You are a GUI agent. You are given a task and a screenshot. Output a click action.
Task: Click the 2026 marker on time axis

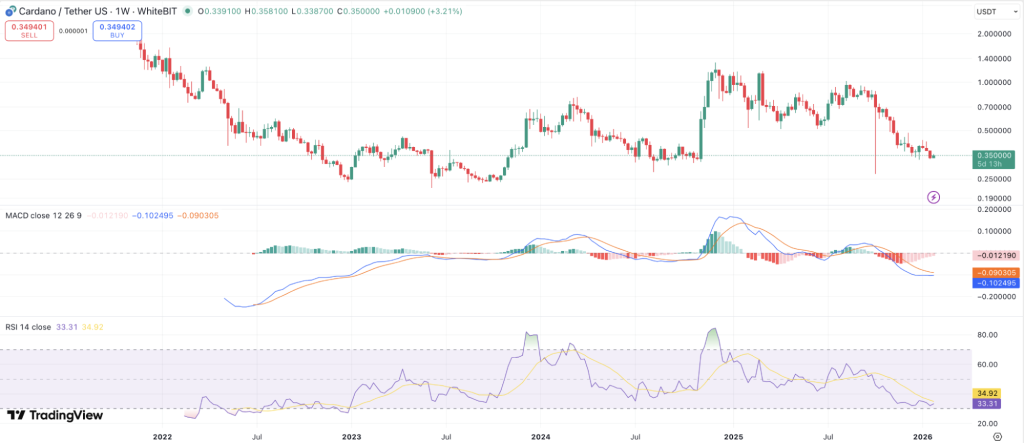click(x=925, y=436)
